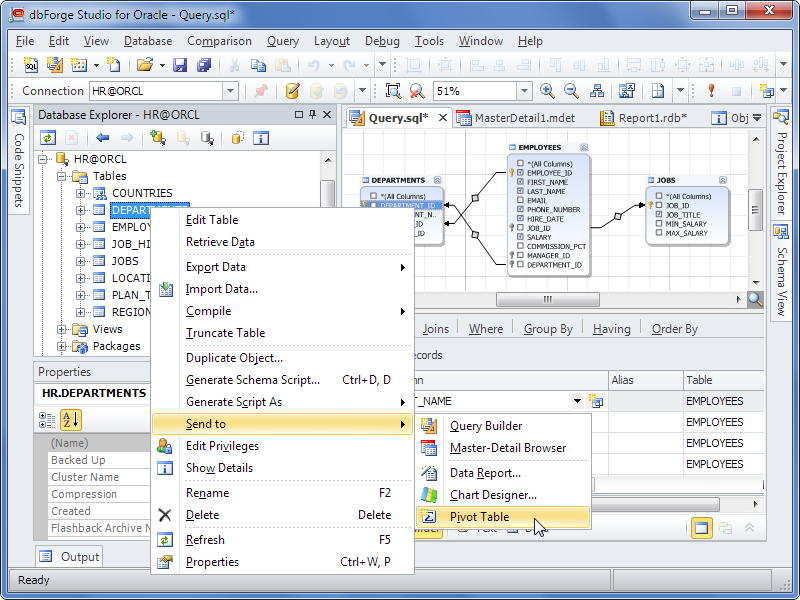Close the Database Explorer panel
The height and width of the screenshot is (600, 800).
click(327, 115)
